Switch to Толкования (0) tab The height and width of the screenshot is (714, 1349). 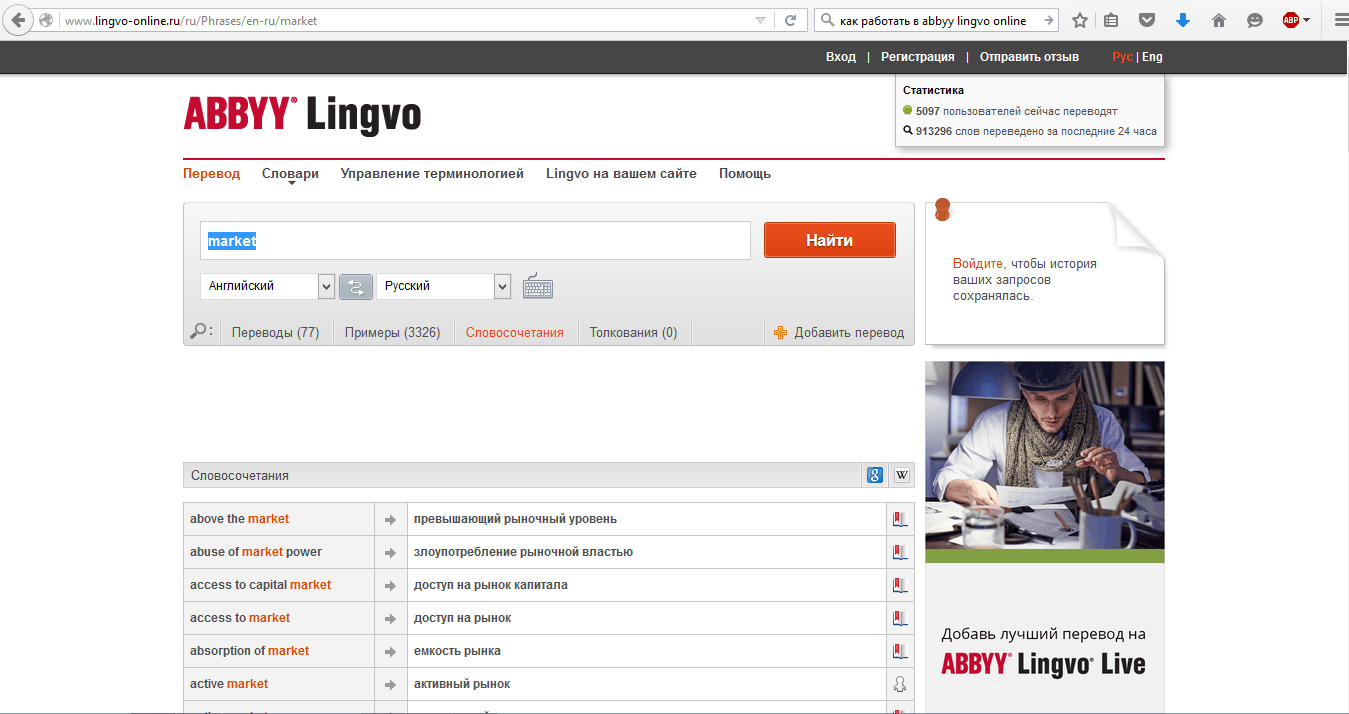pyautogui.click(x=633, y=333)
